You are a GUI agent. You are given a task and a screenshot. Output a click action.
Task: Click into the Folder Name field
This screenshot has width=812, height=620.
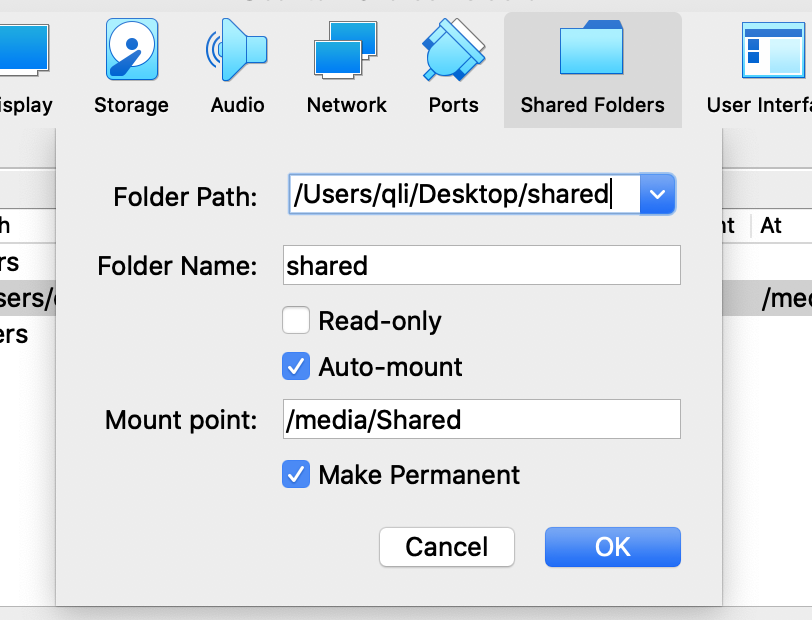click(481, 266)
